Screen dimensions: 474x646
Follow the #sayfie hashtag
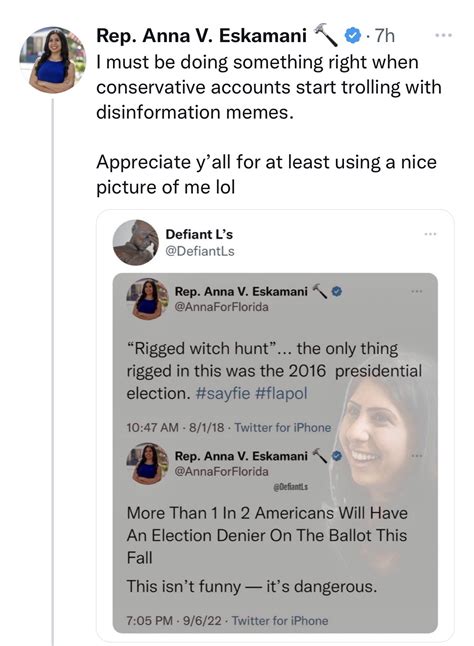[x=223, y=393]
